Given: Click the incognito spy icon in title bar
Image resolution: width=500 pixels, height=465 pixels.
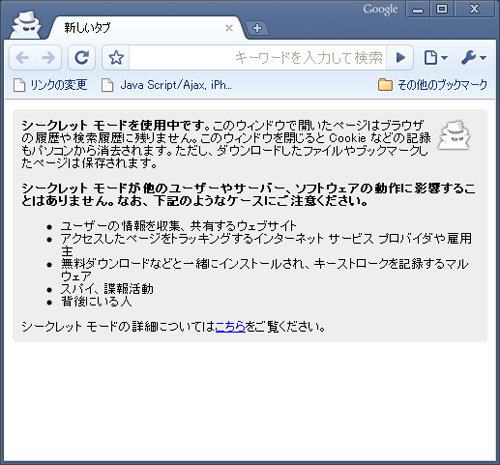Looking at the screenshot, I should (x=26, y=25).
